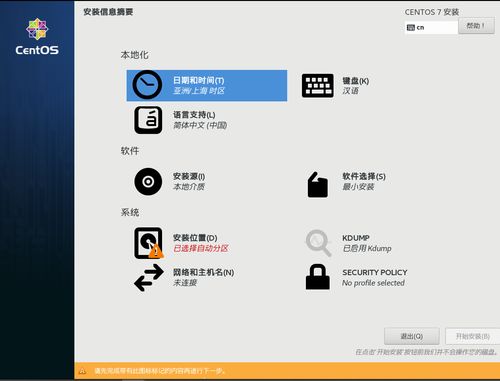The height and width of the screenshot is (381, 500).
Task: Click the keyboard layout icon
Action: pos(318,86)
